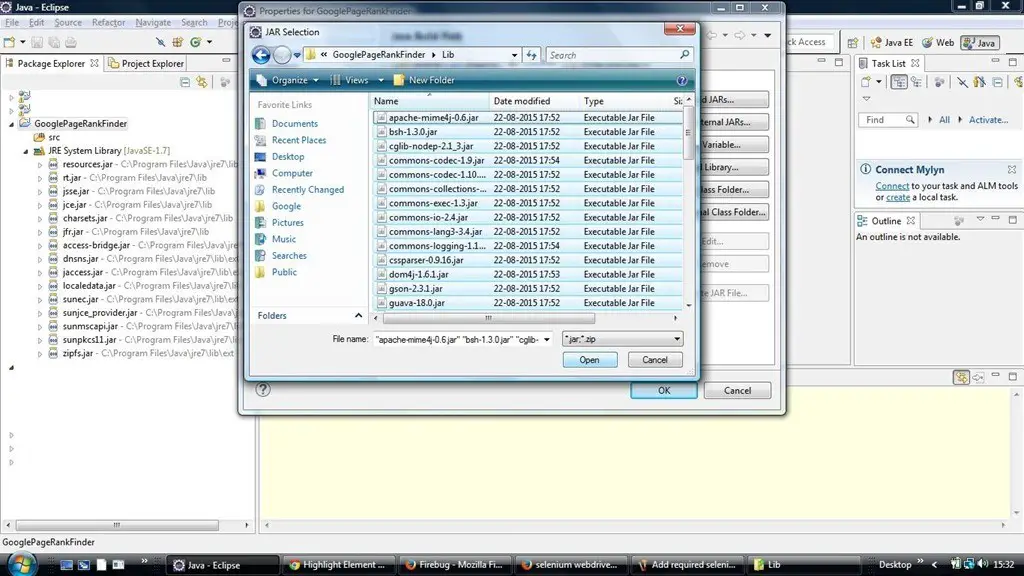Create a New Folder in file dialog
Screen dimensions: 1024x576
tap(424, 80)
